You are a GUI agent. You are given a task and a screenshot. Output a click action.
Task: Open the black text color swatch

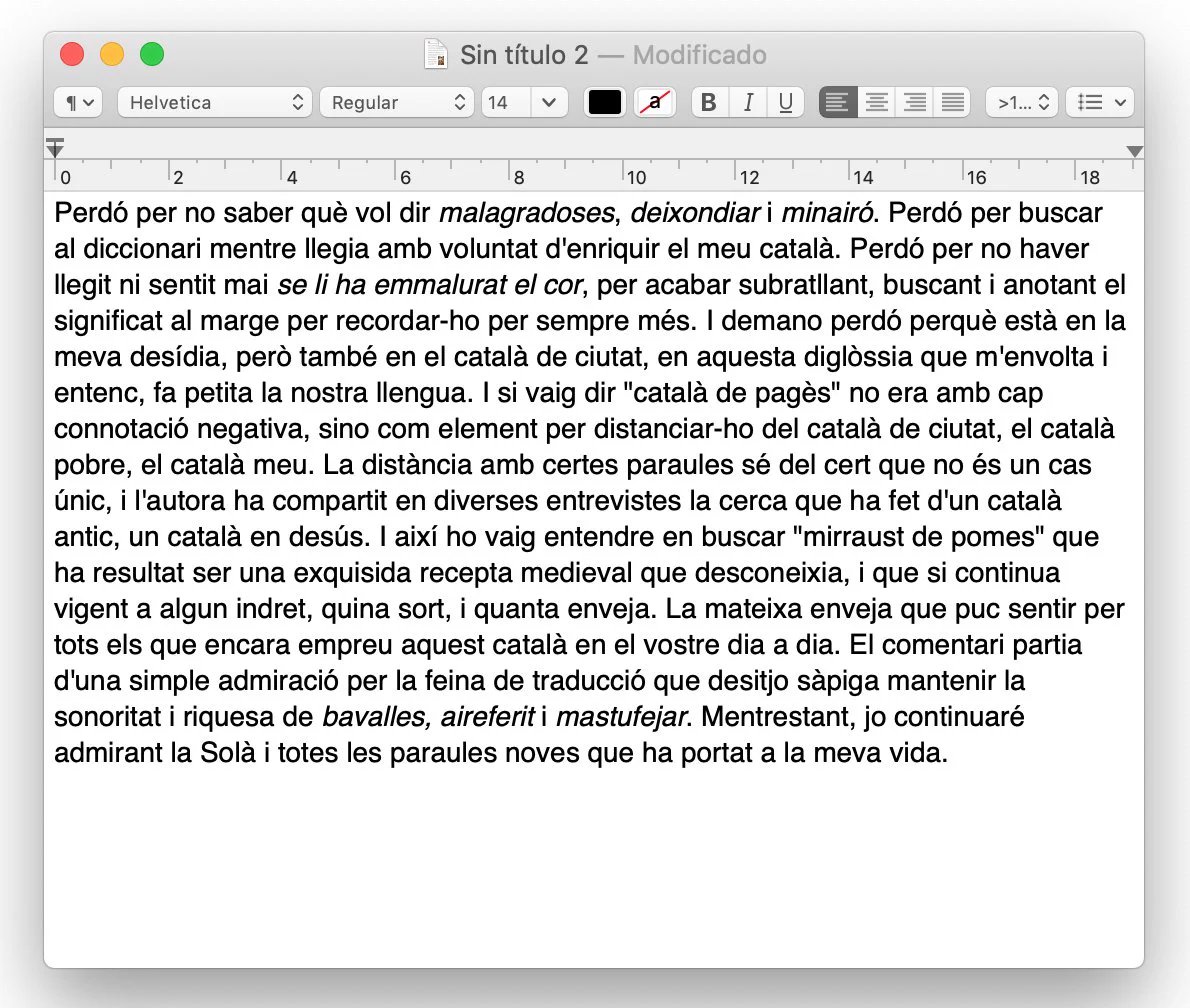tap(605, 102)
